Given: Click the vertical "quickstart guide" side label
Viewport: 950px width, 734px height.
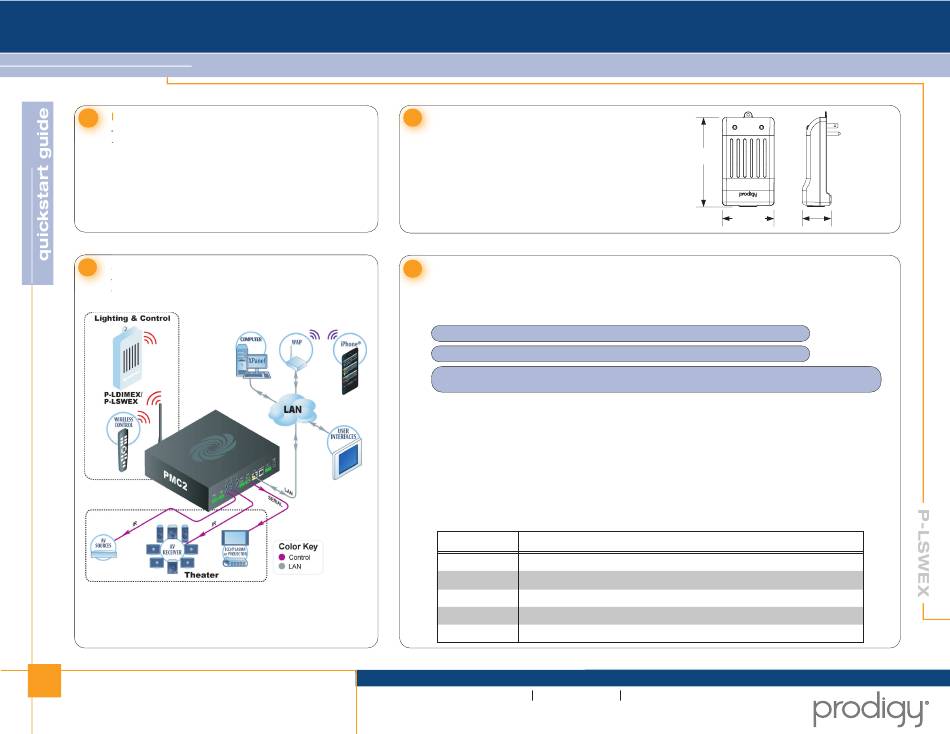Looking at the screenshot, I should pyautogui.click(x=42, y=184).
